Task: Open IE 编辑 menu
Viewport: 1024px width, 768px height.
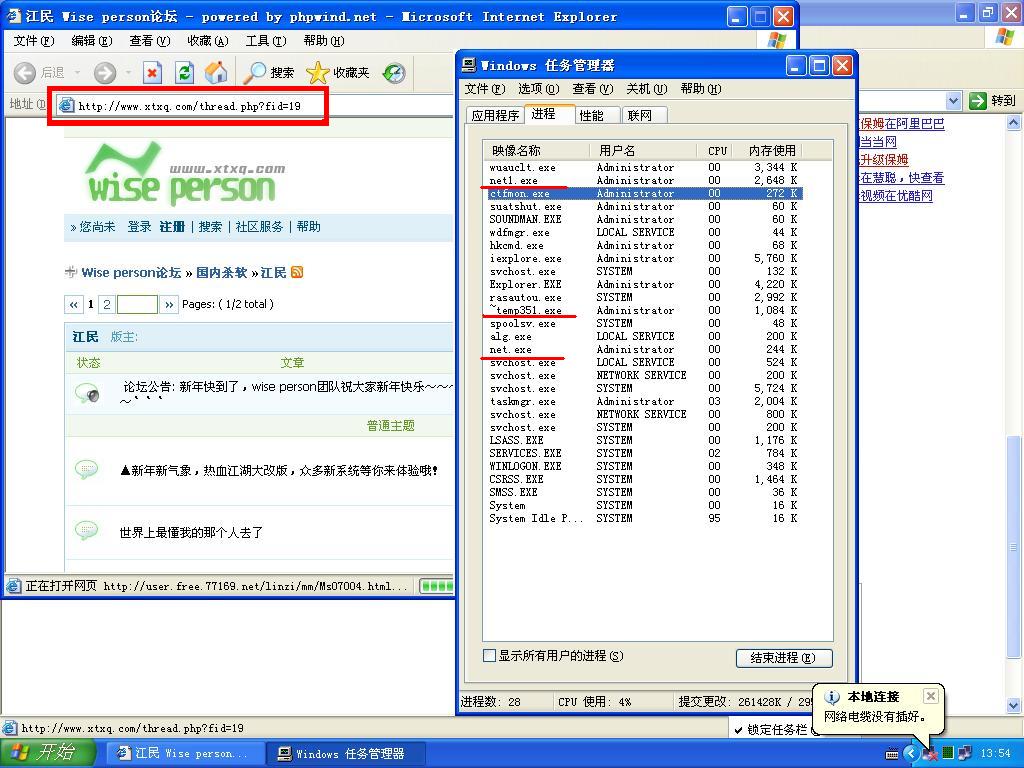Action: click(91, 40)
